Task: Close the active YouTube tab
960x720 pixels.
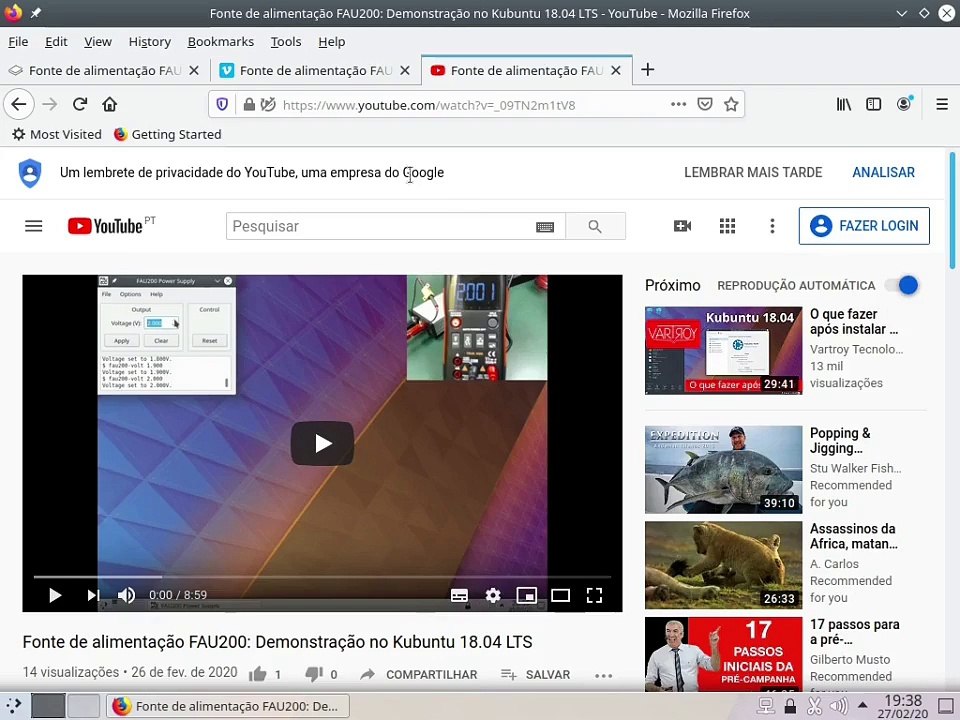Action: (x=616, y=70)
